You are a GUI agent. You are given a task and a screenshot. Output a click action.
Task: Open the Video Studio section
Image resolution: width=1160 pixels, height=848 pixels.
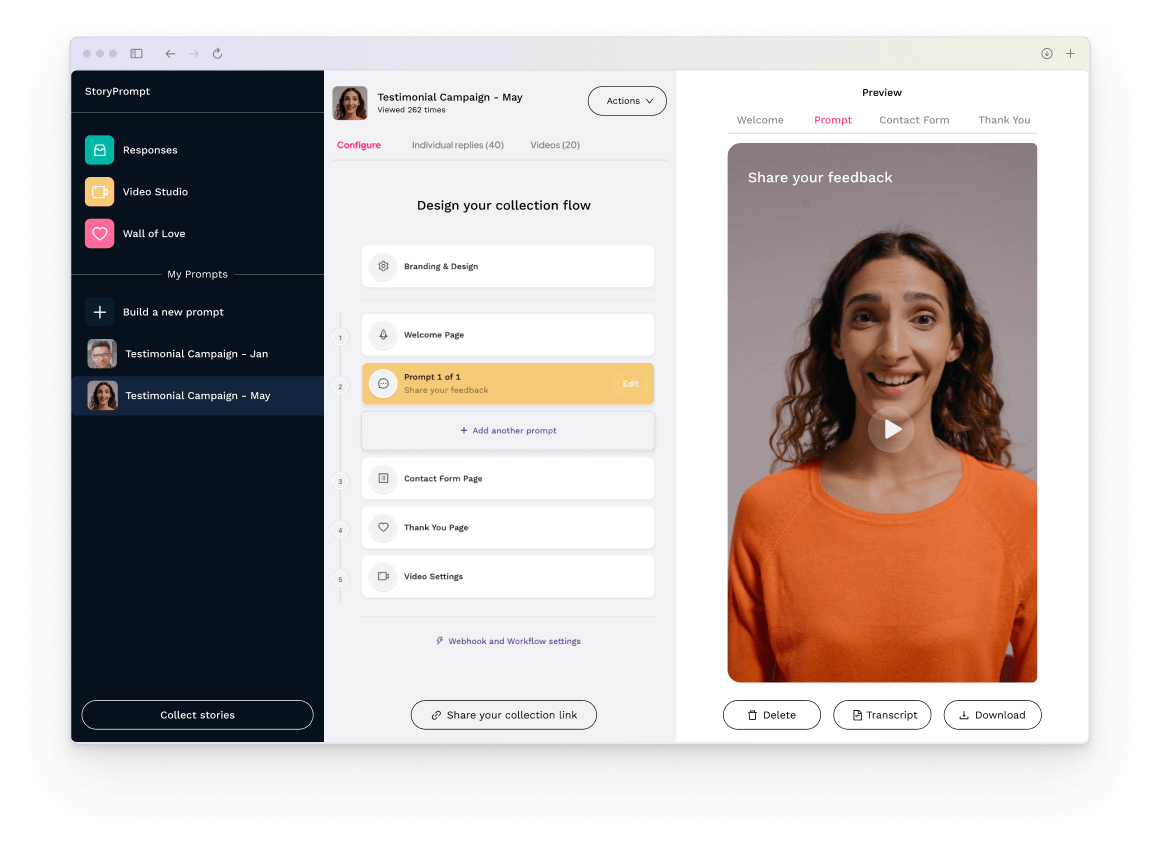coord(155,192)
